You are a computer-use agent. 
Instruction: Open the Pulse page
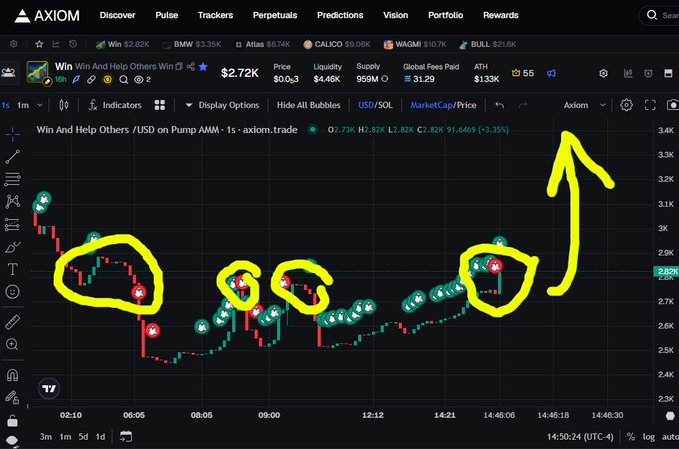click(x=167, y=15)
